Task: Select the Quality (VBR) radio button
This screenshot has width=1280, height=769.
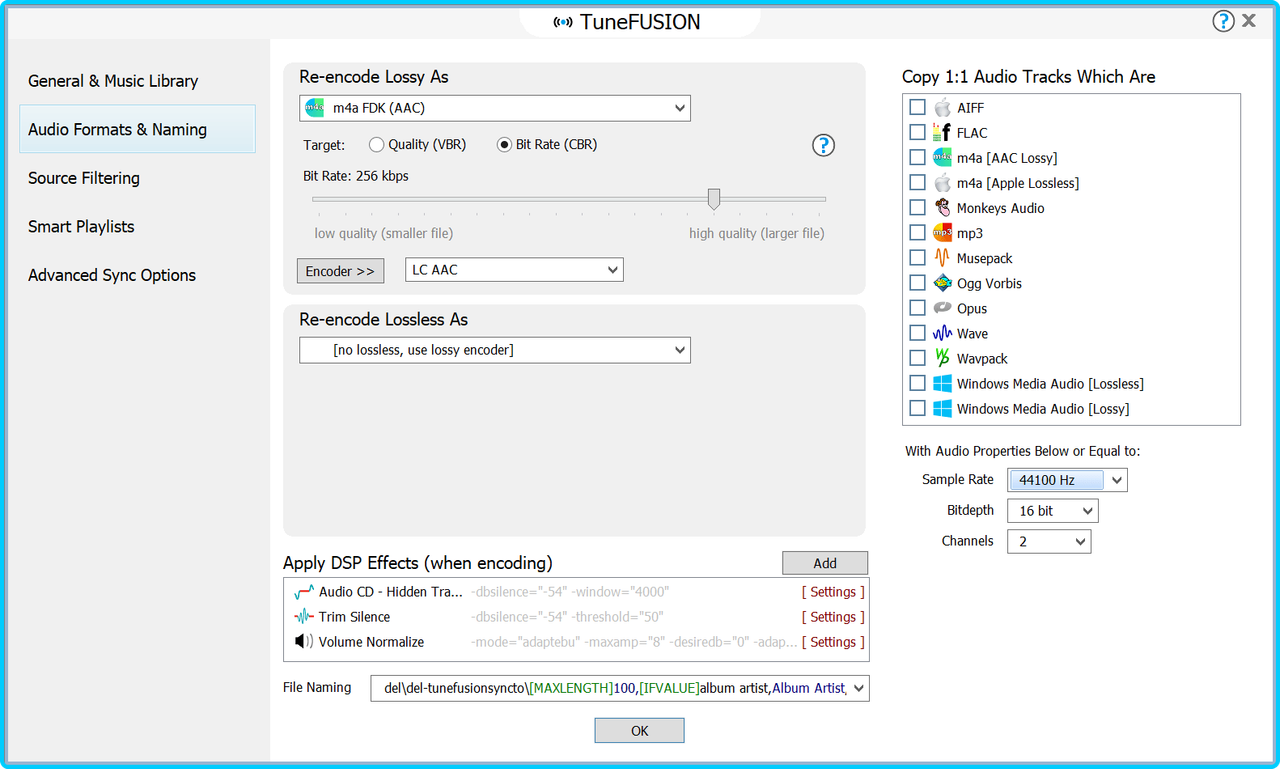Action: click(377, 145)
